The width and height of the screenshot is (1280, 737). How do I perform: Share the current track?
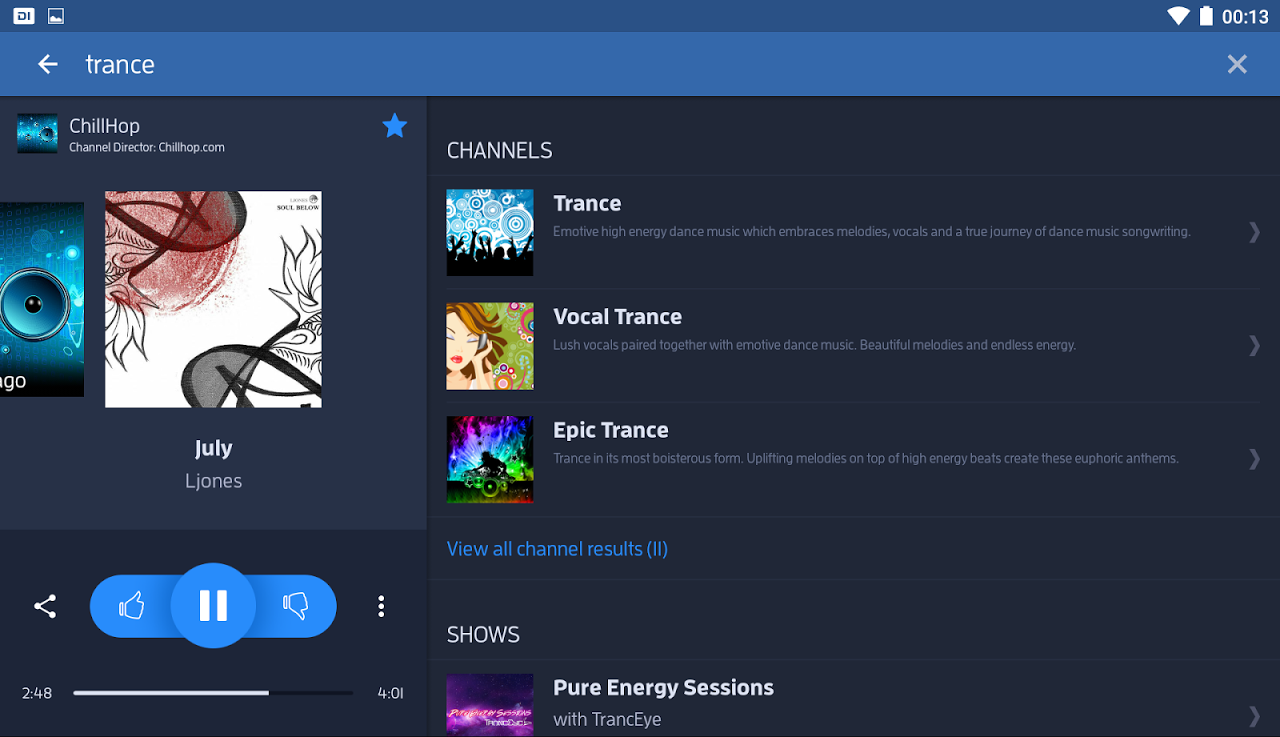(45, 606)
